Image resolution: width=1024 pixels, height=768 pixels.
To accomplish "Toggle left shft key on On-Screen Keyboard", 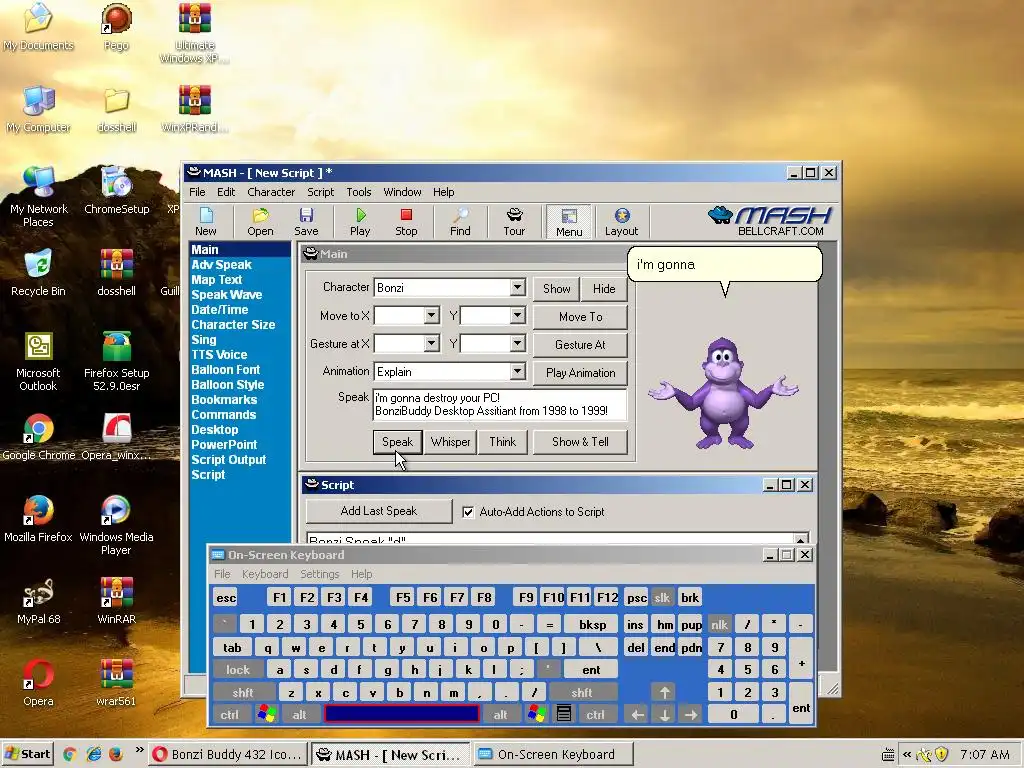I will [x=243, y=692].
